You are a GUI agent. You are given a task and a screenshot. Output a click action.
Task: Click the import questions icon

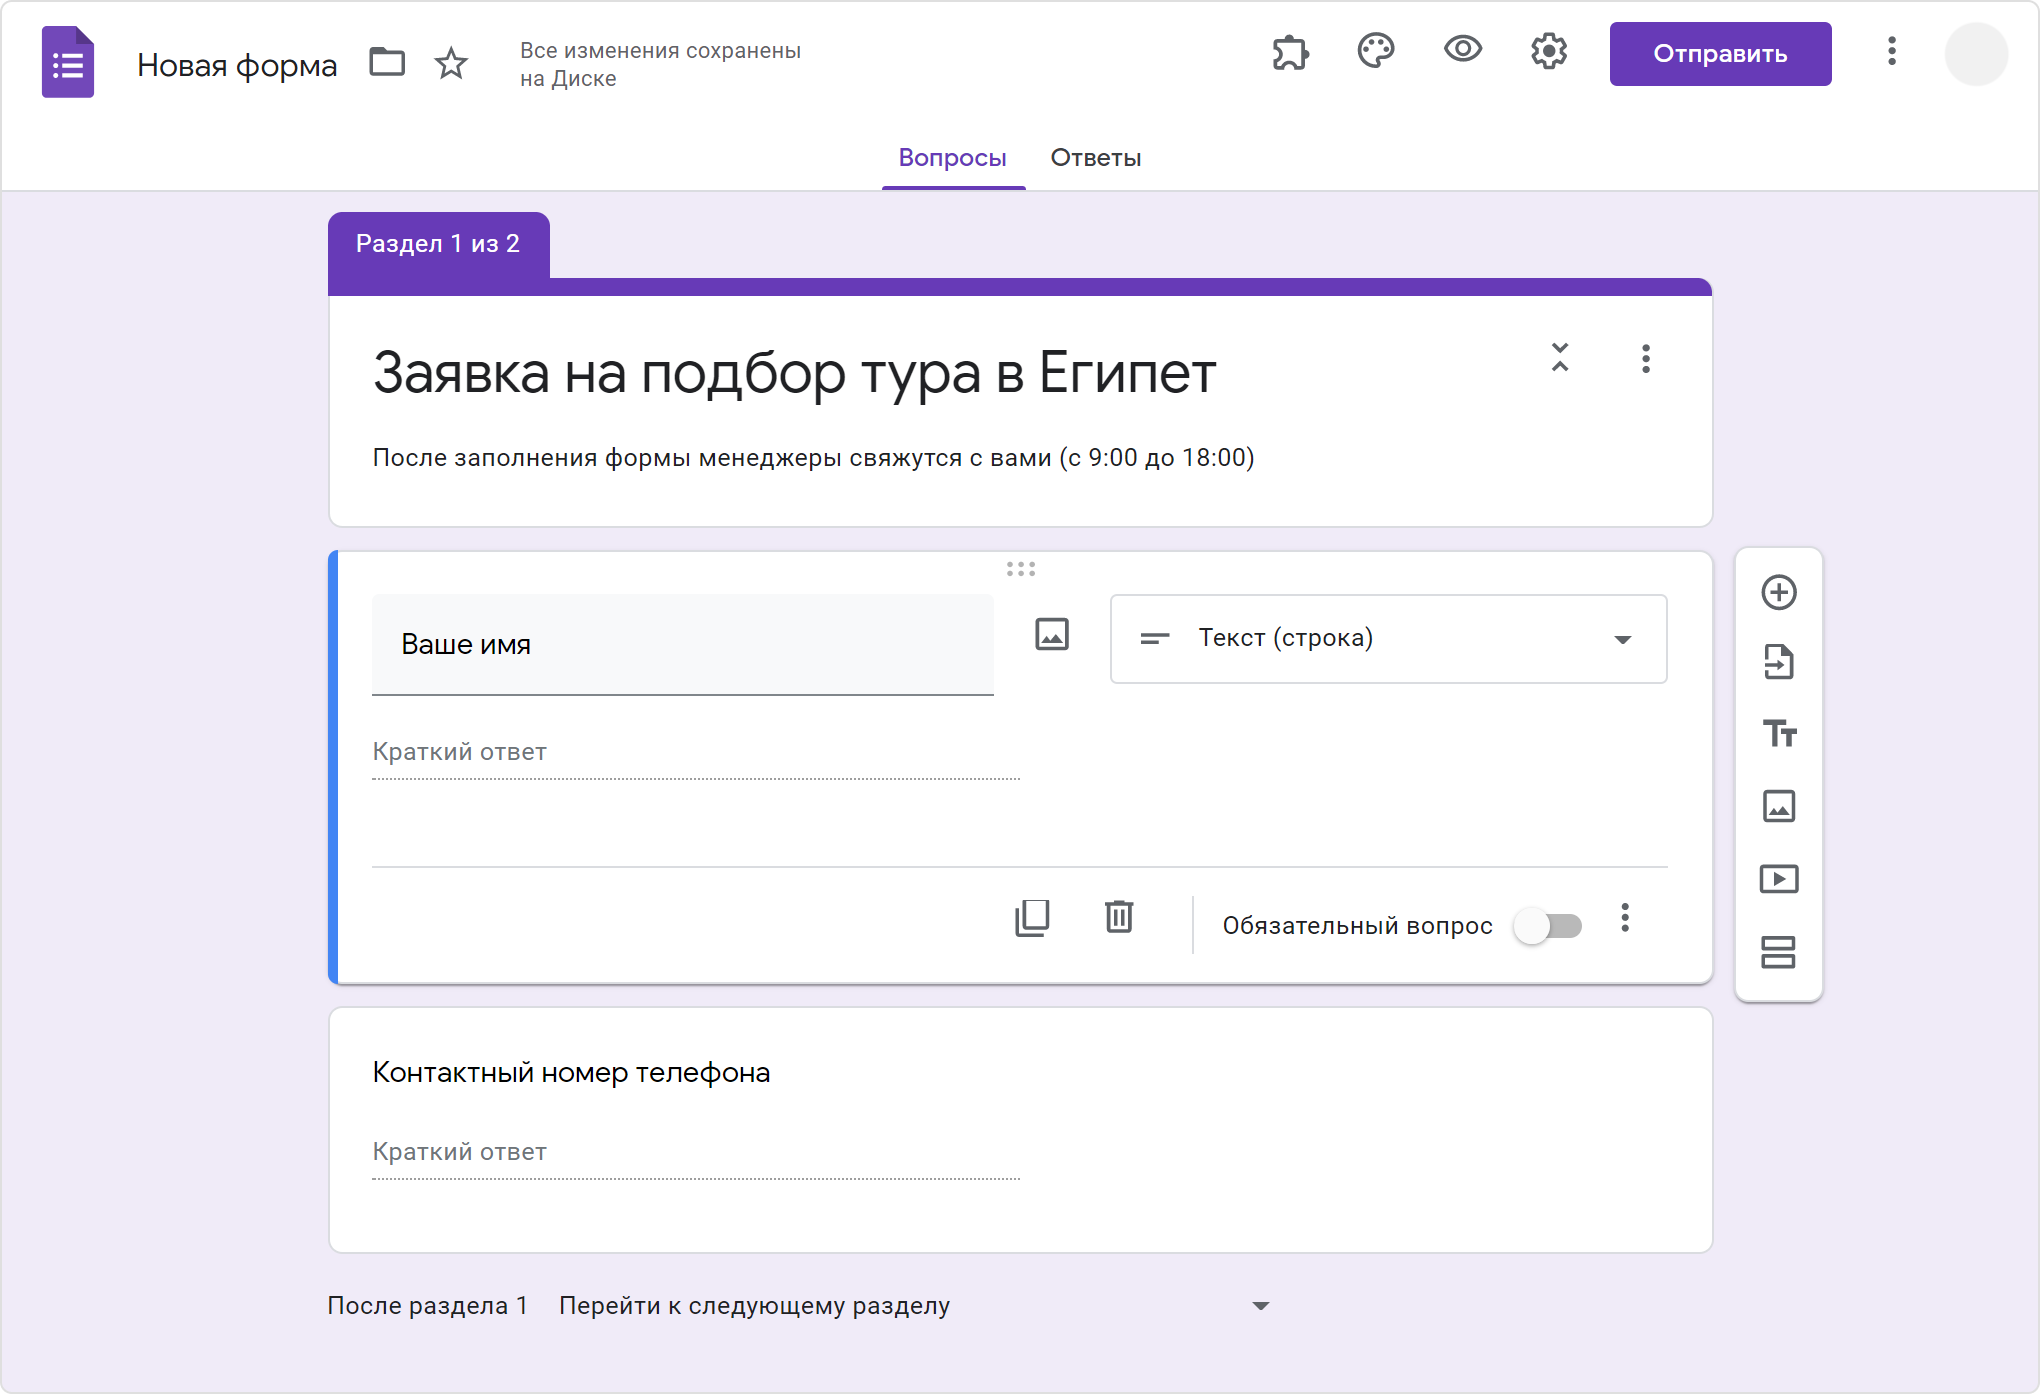[x=1778, y=662]
